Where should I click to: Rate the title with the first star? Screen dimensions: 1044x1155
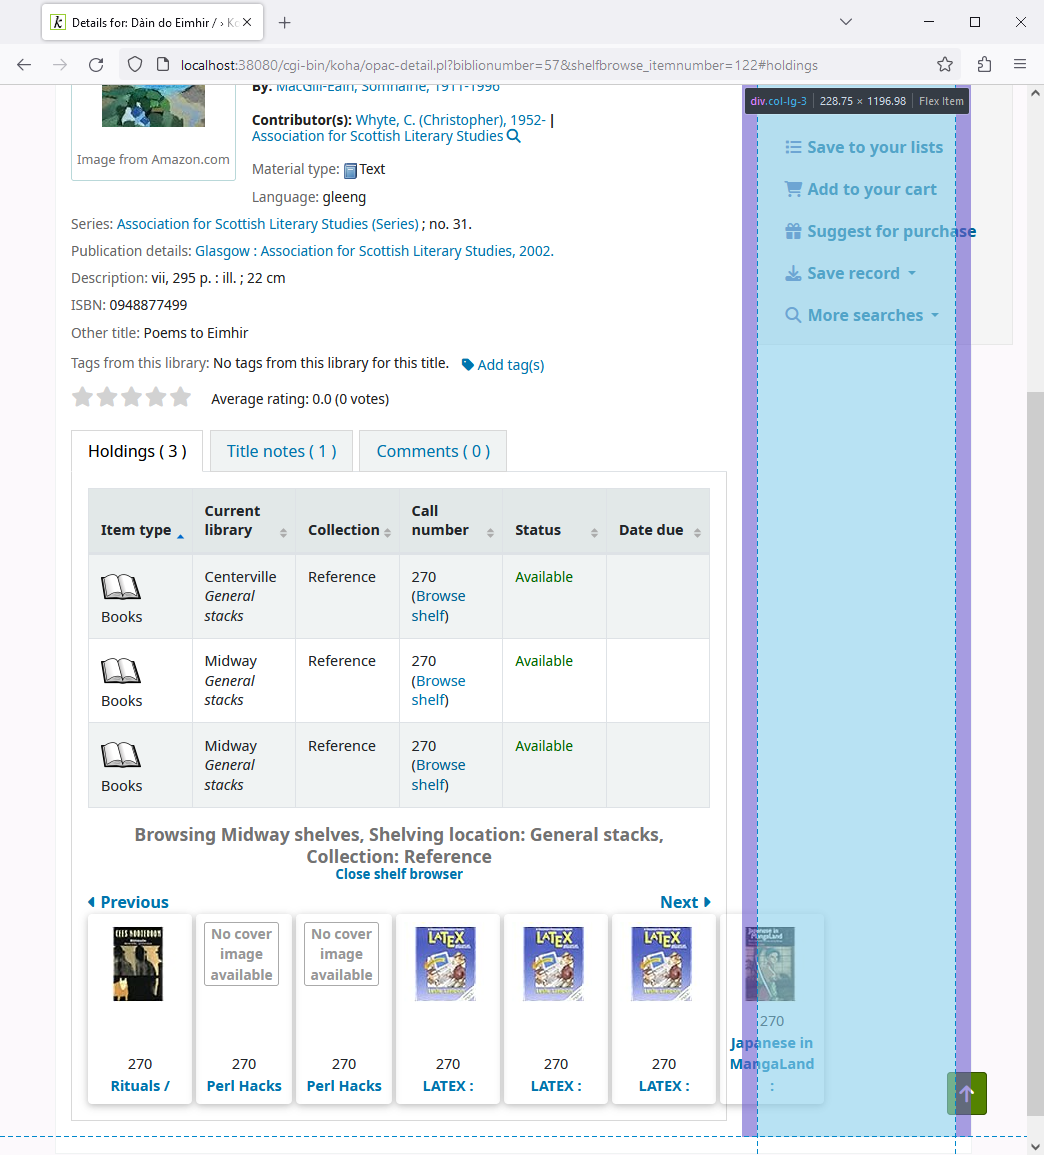coord(83,398)
